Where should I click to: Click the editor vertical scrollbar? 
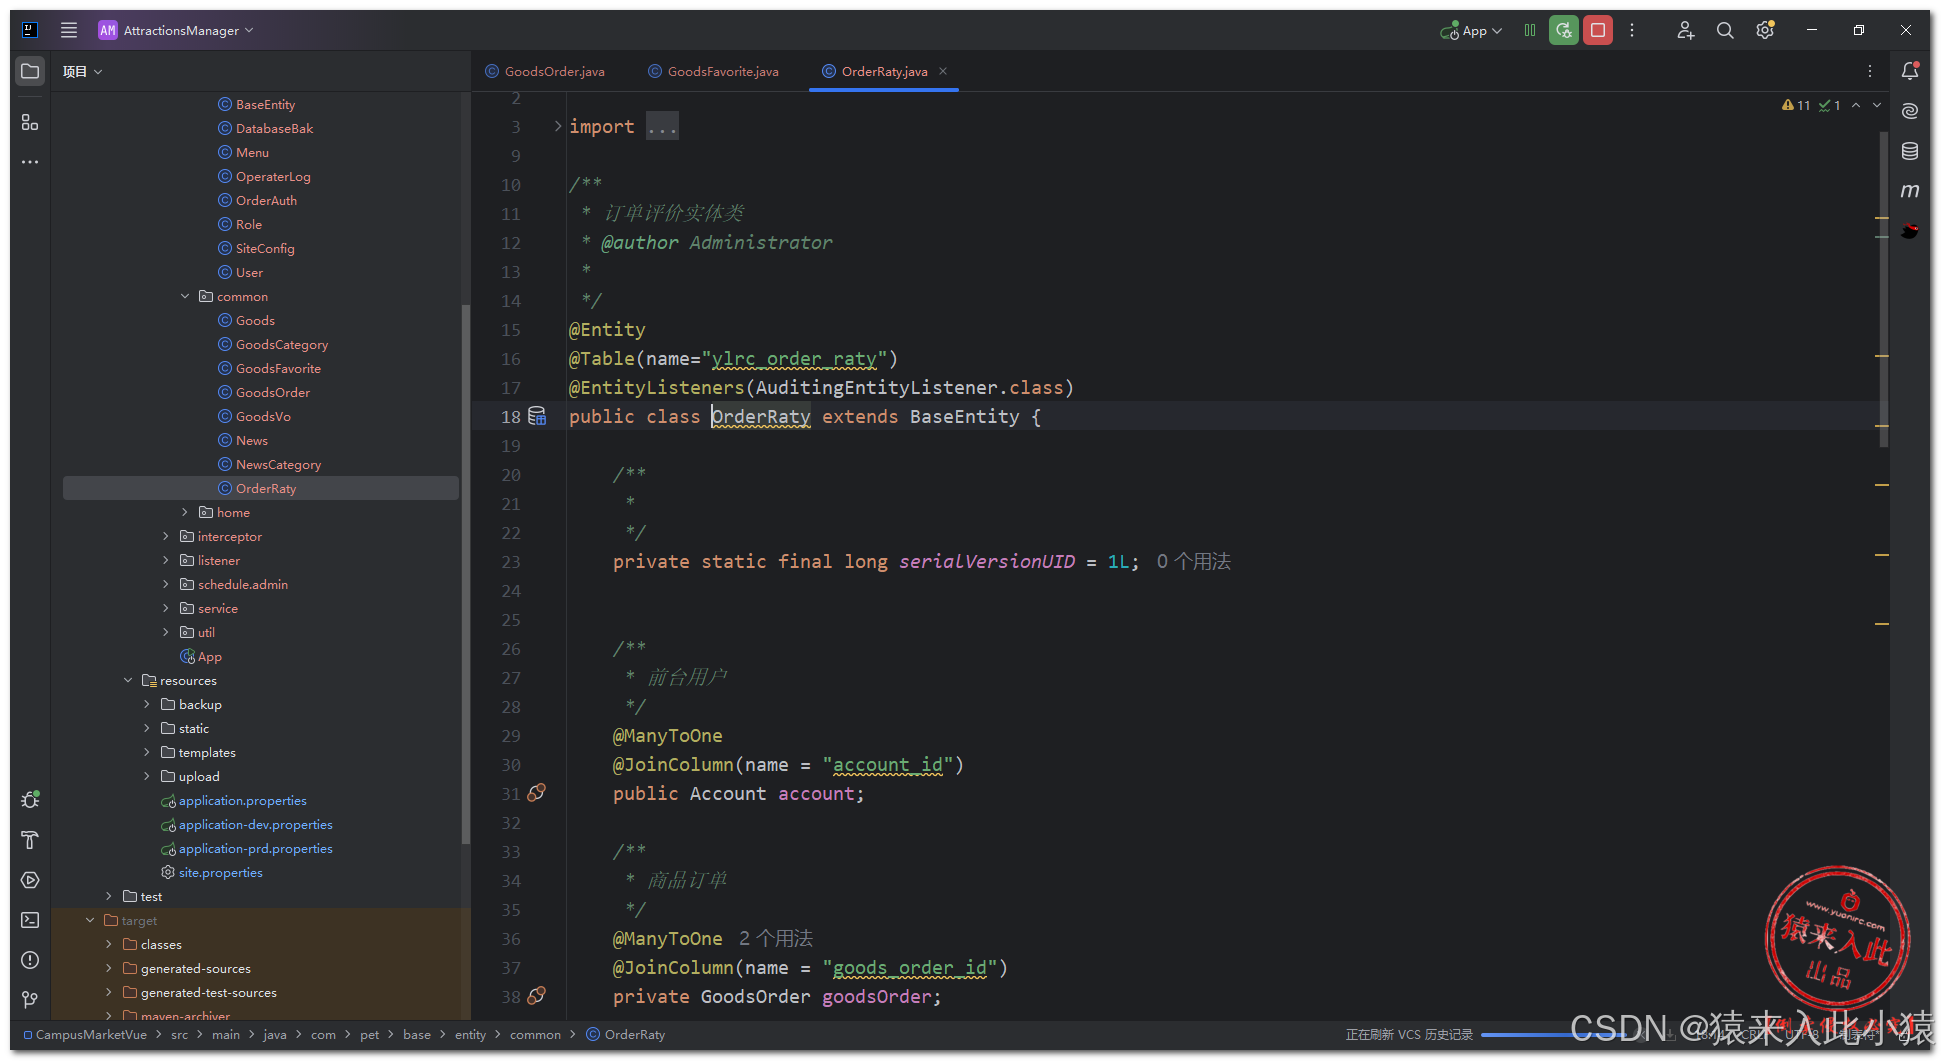coord(1884,290)
